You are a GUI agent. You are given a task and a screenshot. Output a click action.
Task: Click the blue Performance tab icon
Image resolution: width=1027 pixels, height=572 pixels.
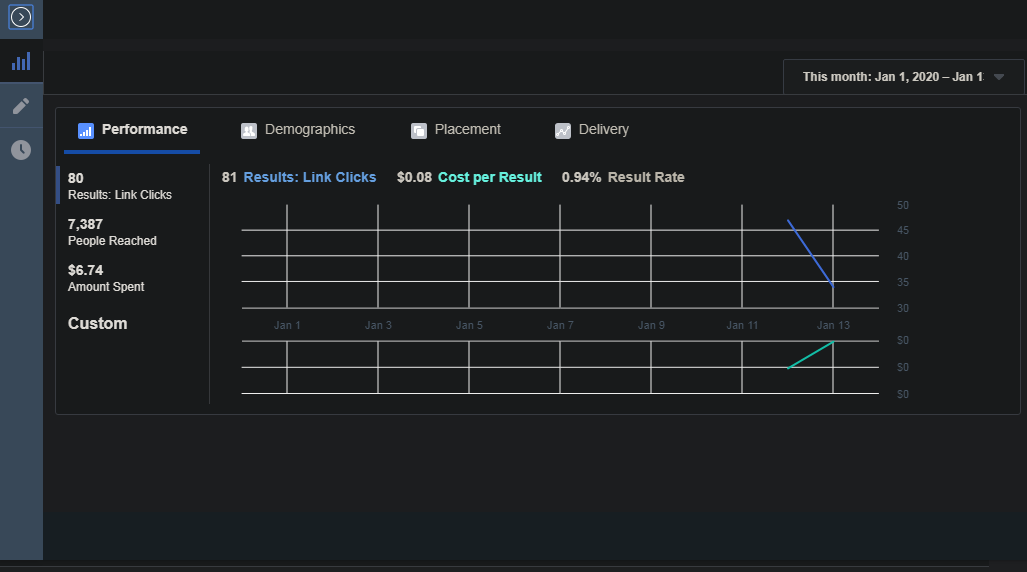(86, 131)
